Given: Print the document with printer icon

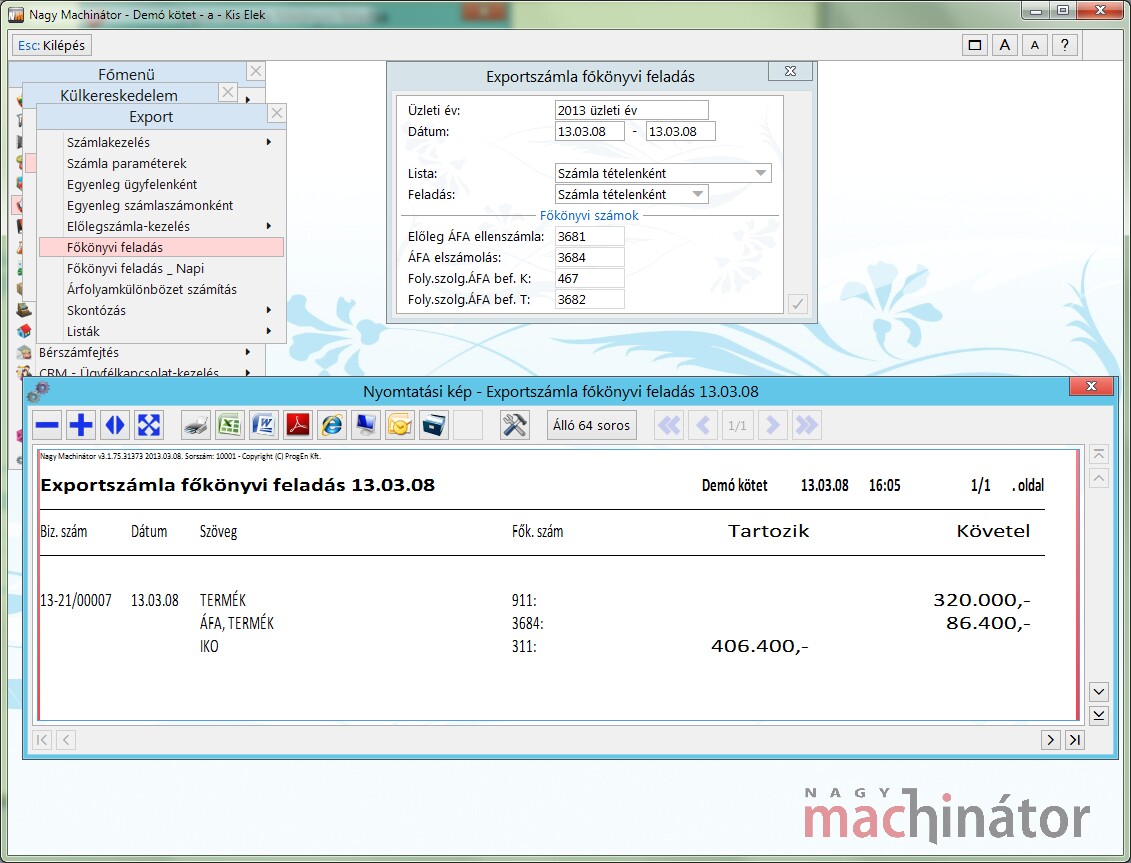Looking at the screenshot, I should pos(197,425).
